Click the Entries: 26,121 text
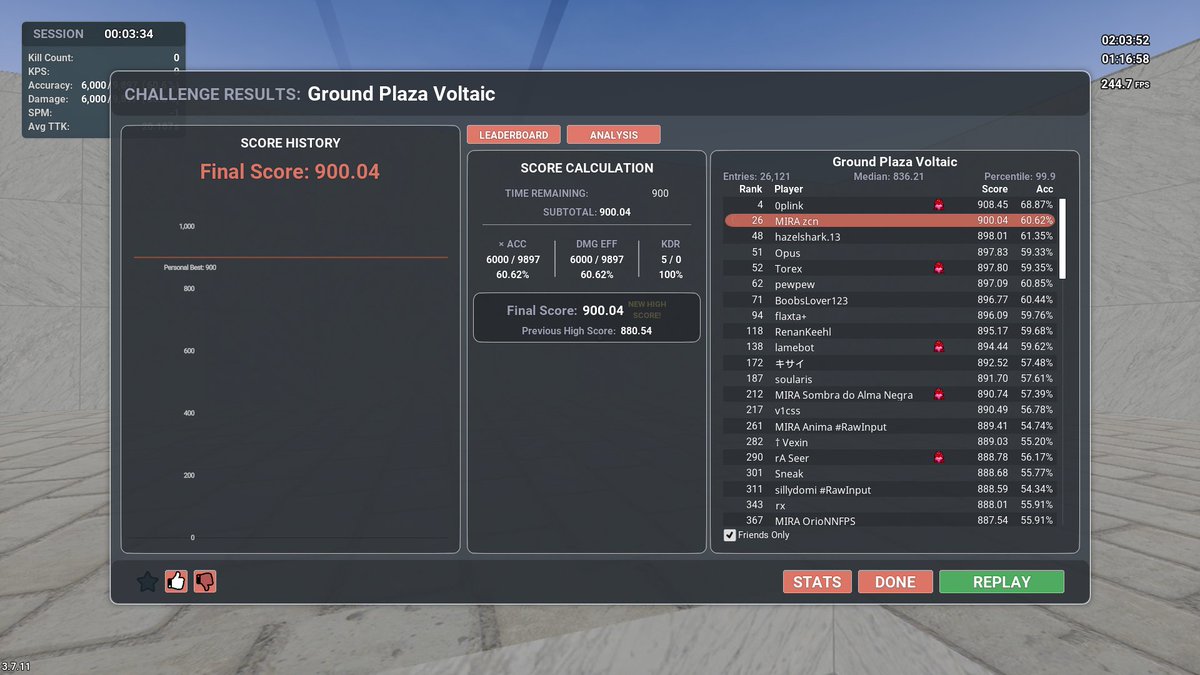Screen dimensions: 1200x675 (756, 177)
